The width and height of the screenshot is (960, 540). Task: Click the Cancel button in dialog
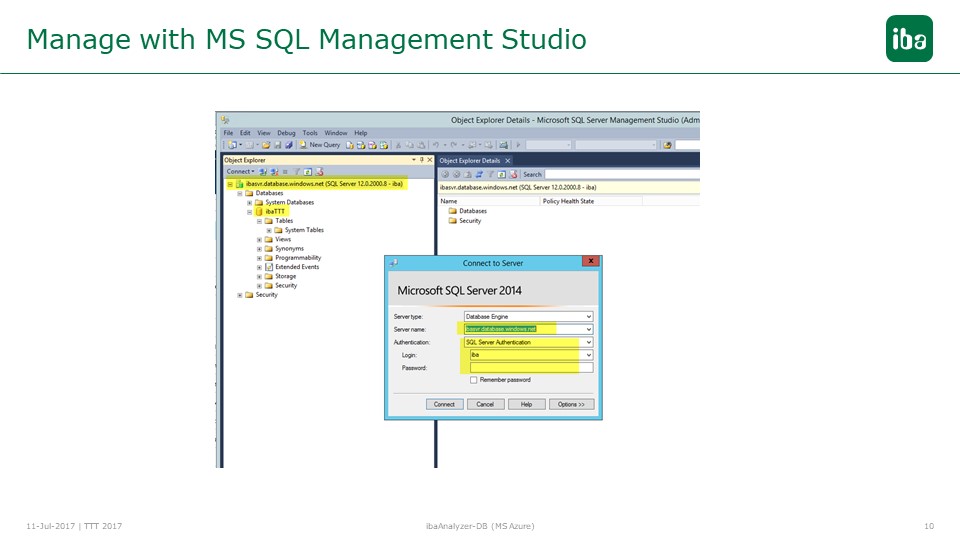pyautogui.click(x=486, y=404)
